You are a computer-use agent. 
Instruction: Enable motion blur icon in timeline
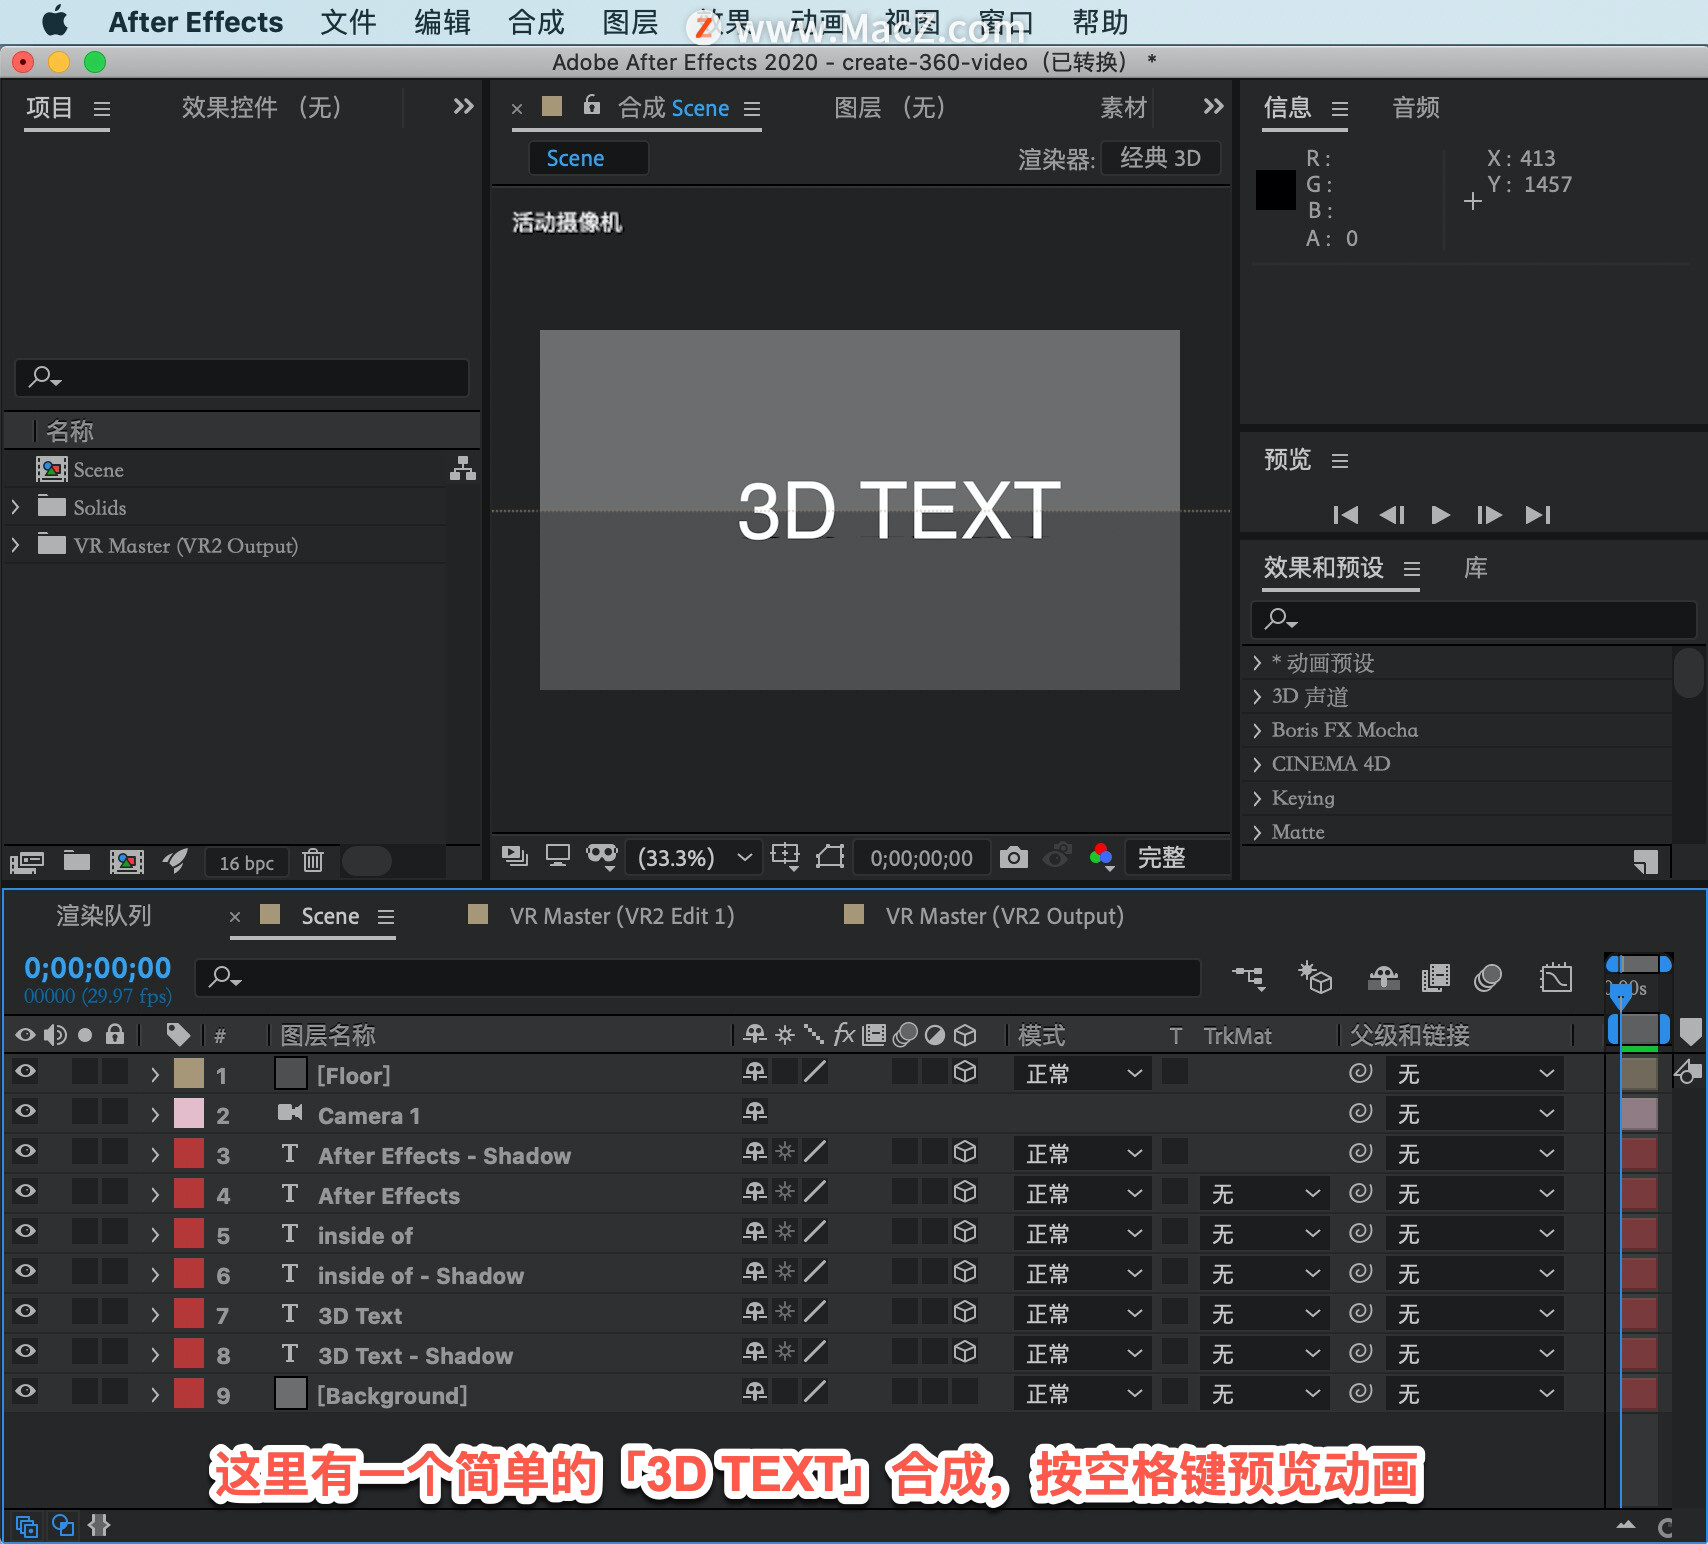[1488, 977]
